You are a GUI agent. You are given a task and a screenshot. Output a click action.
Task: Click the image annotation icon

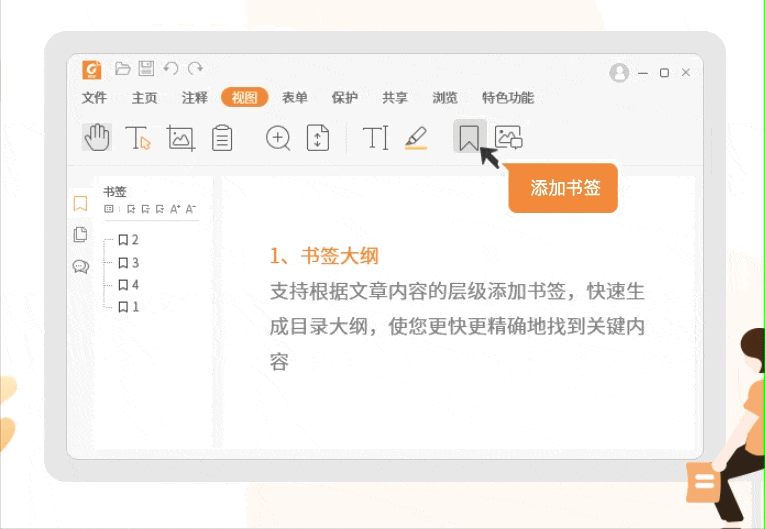pos(509,137)
